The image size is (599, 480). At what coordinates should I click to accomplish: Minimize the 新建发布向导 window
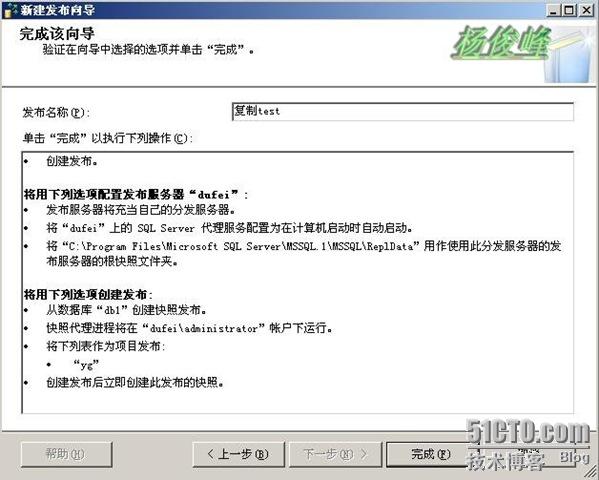tap(554, 10)
